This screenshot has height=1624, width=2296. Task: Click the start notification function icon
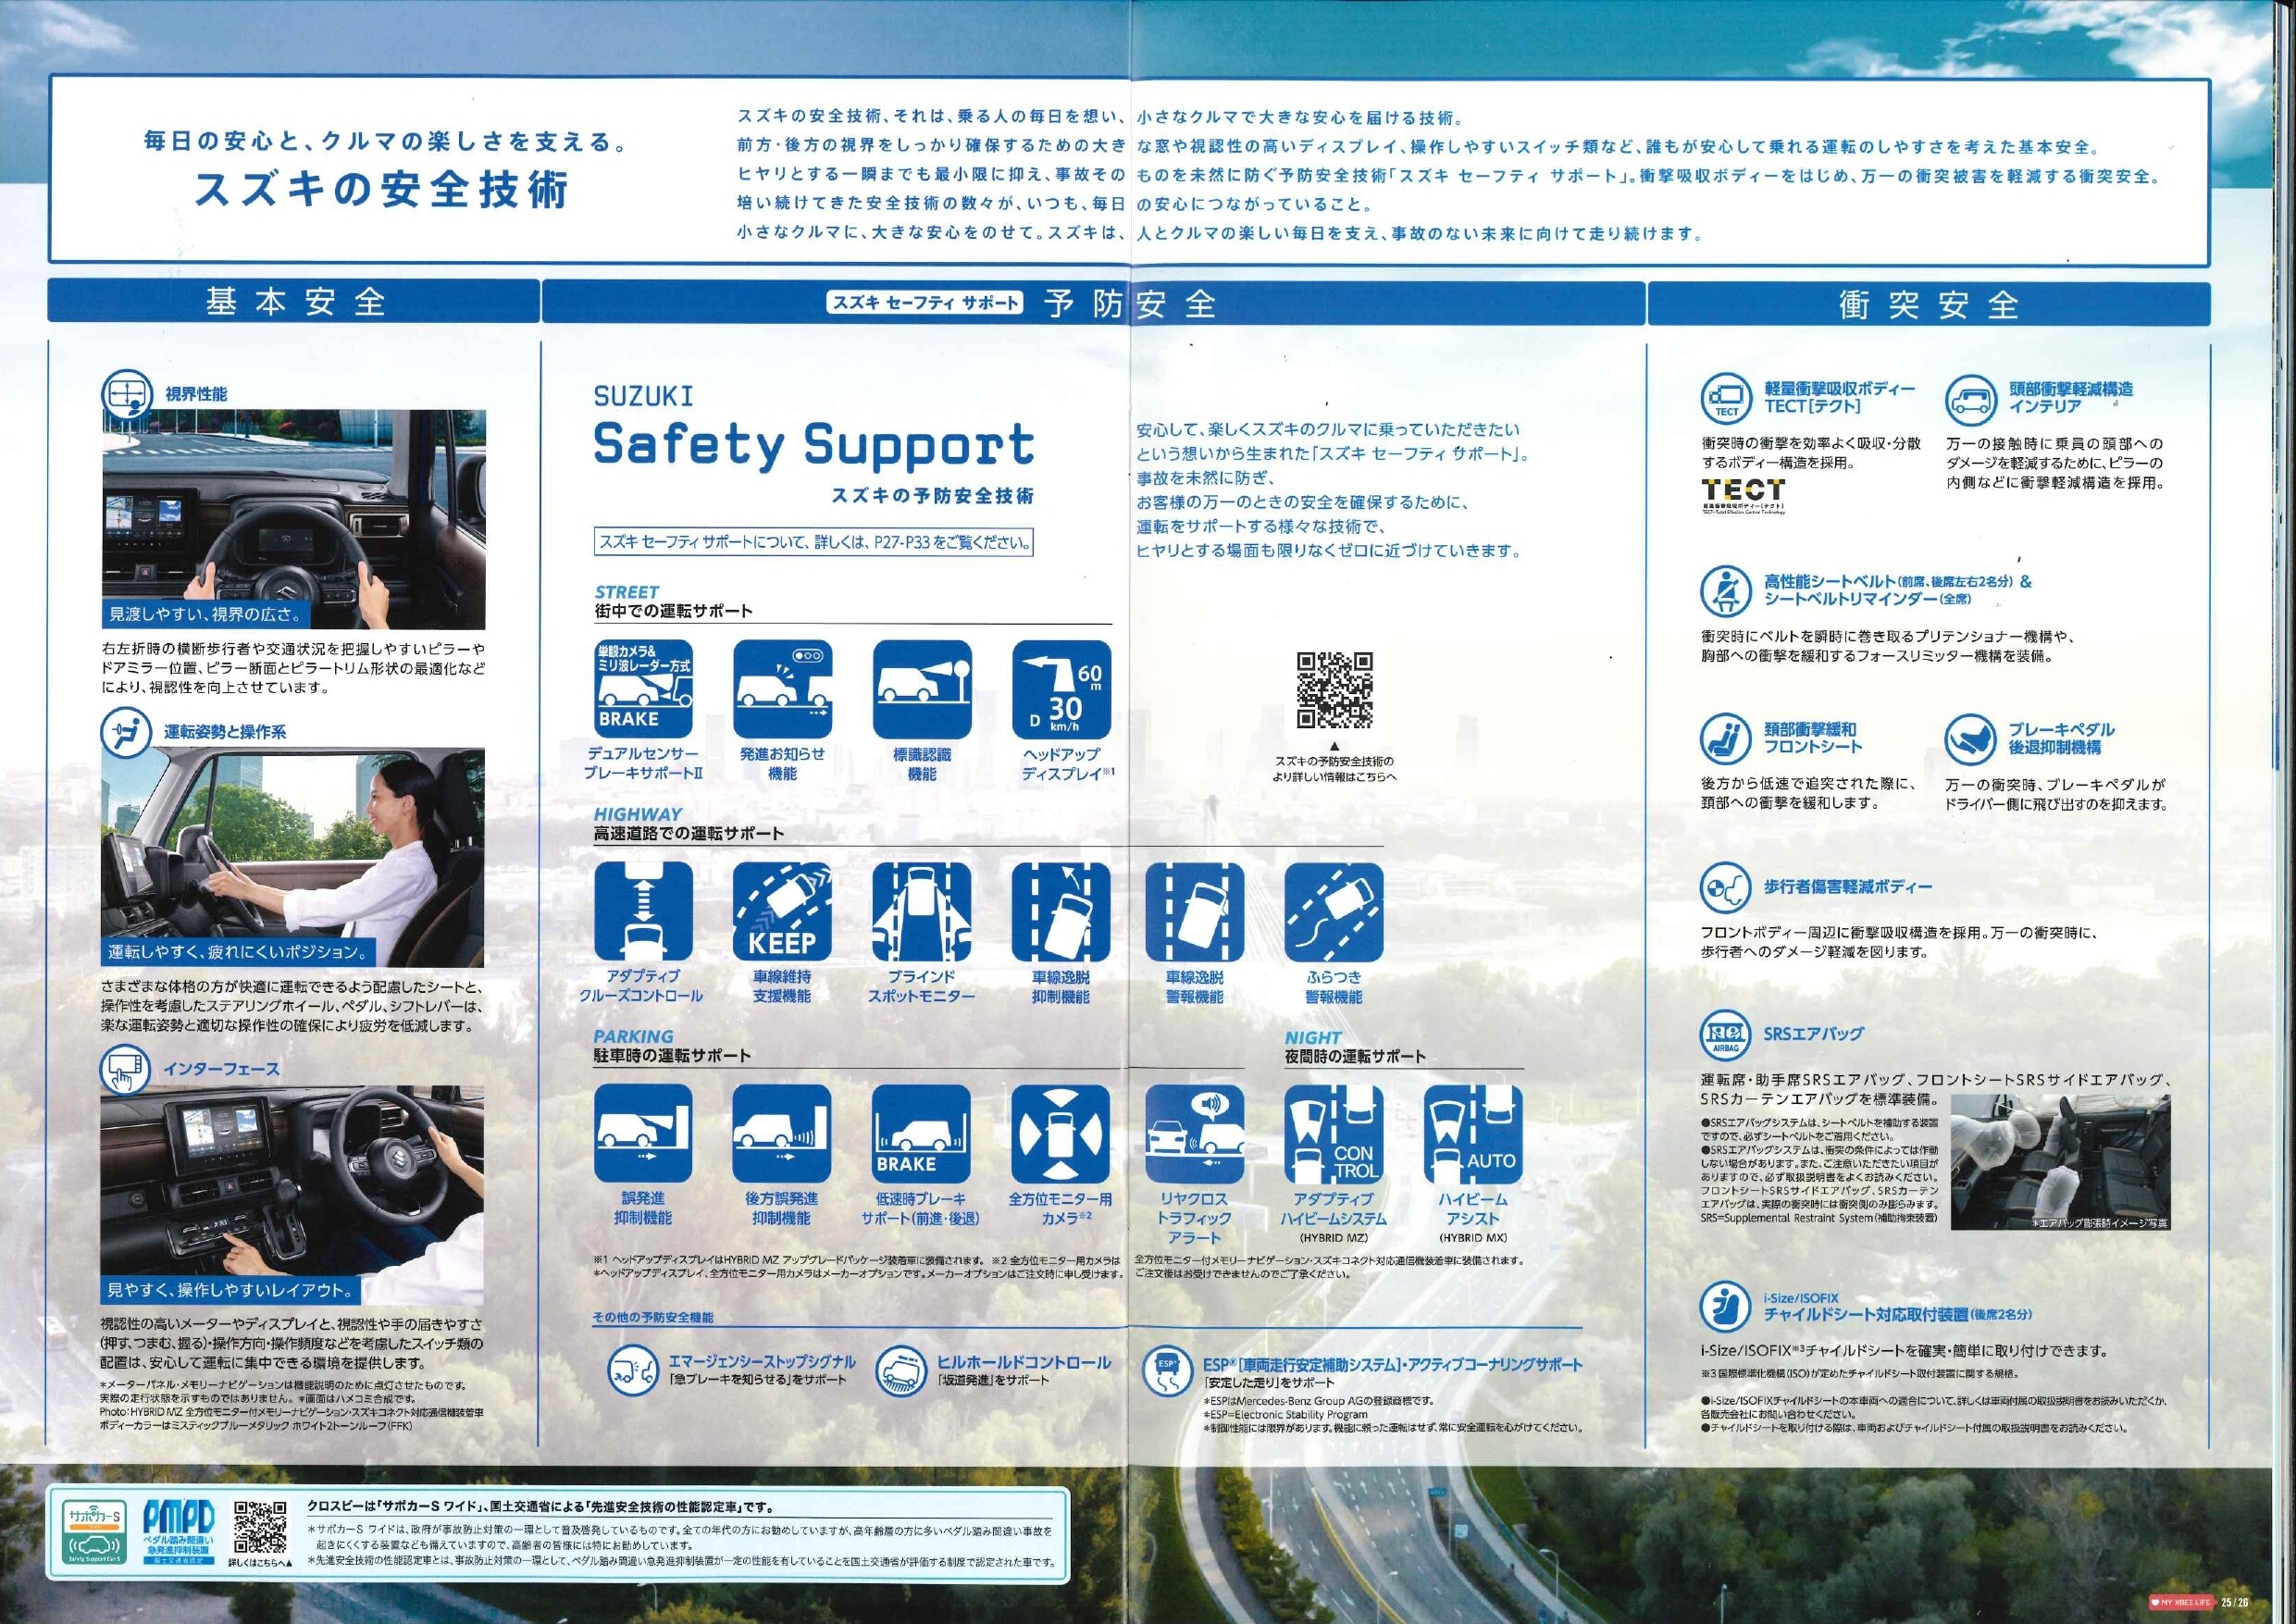point(782,689)
